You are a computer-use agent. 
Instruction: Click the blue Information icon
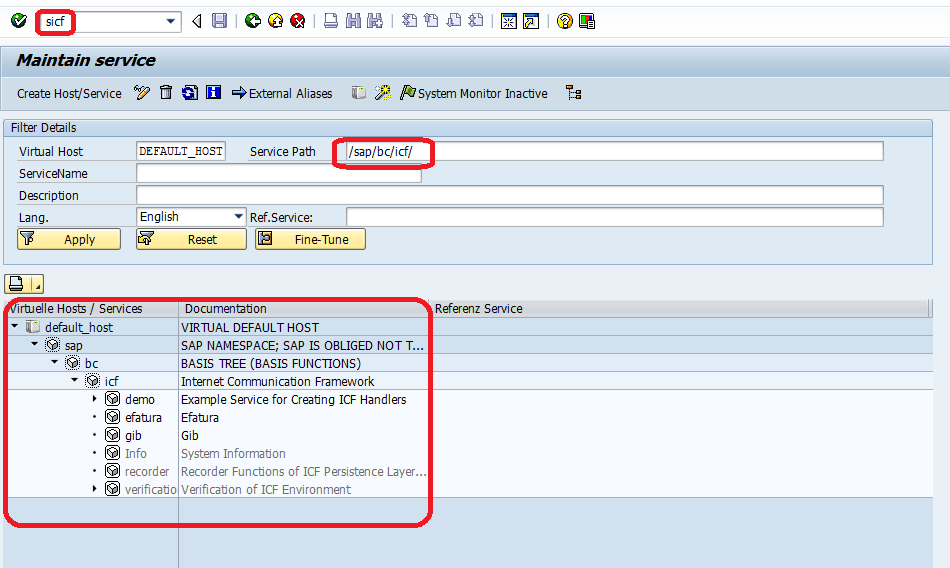[x=213, y=93]
